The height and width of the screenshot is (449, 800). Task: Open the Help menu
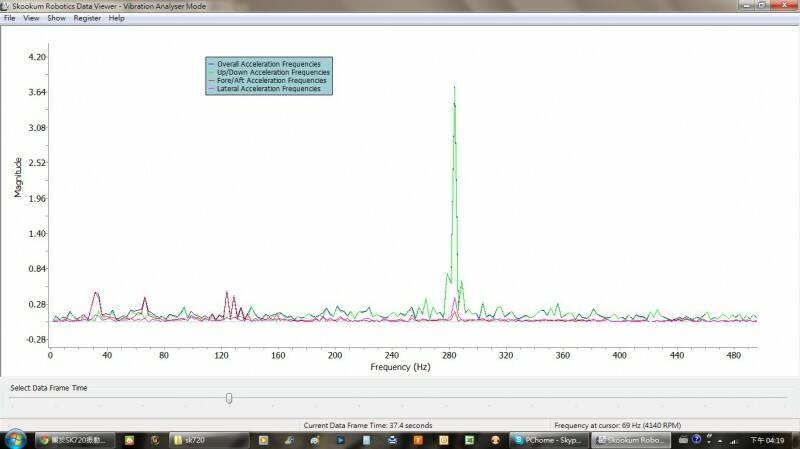pos(116,18)
